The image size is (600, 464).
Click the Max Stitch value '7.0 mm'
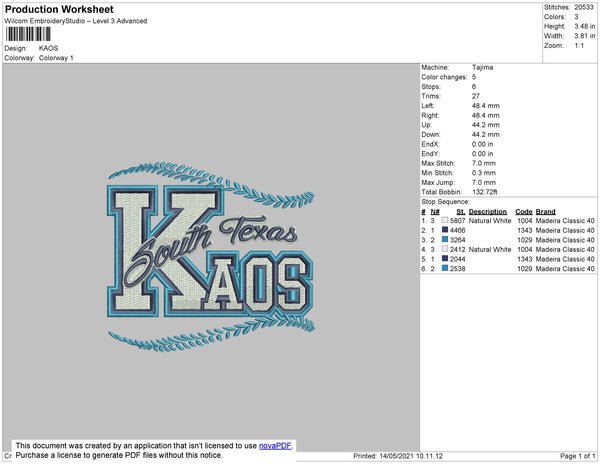484,163
